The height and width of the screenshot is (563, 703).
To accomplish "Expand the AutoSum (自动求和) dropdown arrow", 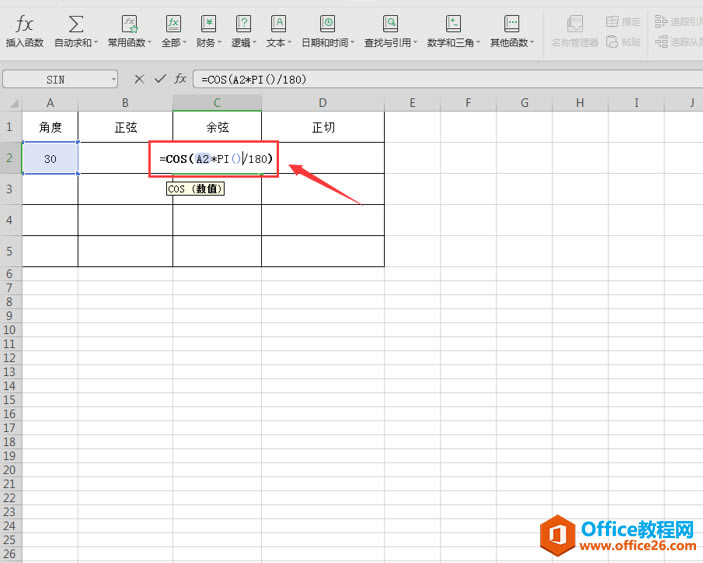I will tap(95, 43).
